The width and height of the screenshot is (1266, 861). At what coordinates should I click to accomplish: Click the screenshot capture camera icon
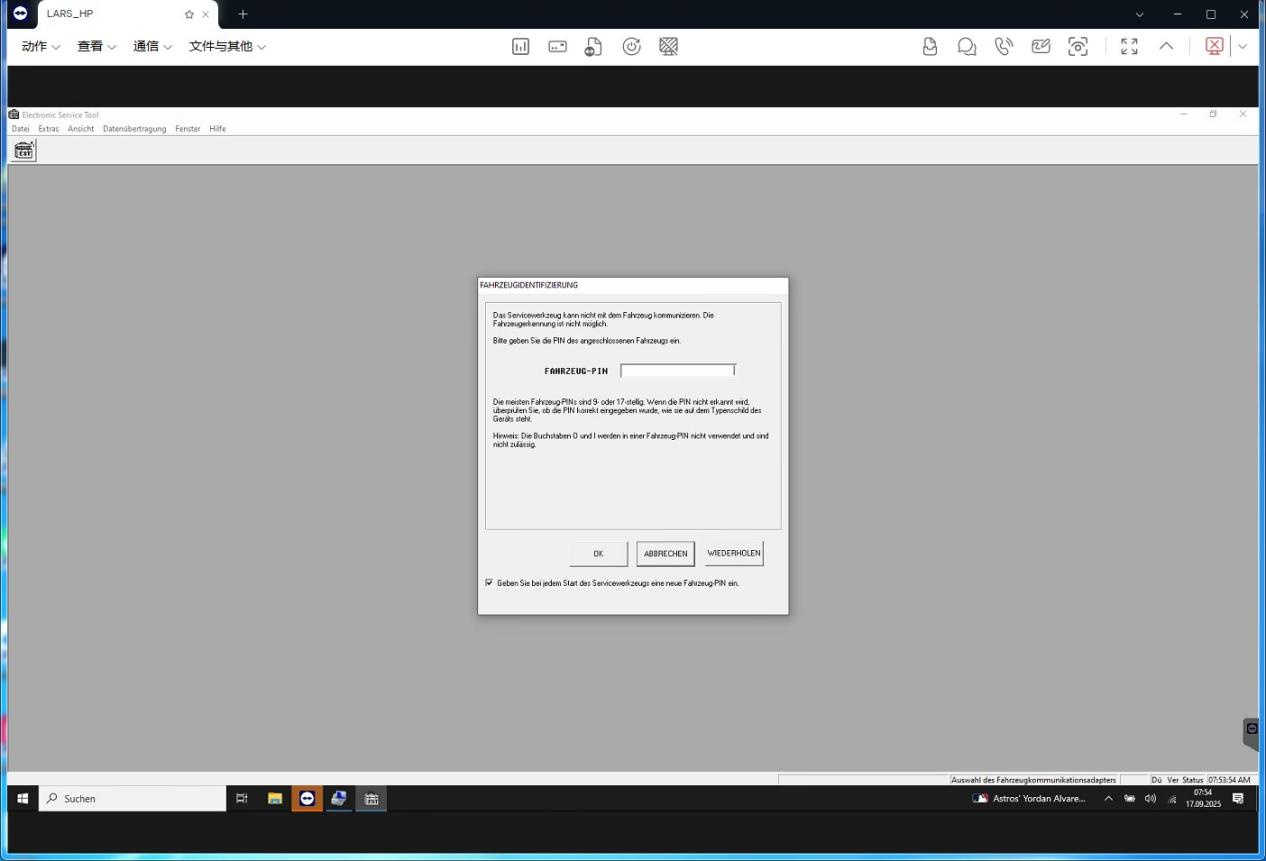[1078, 46]
